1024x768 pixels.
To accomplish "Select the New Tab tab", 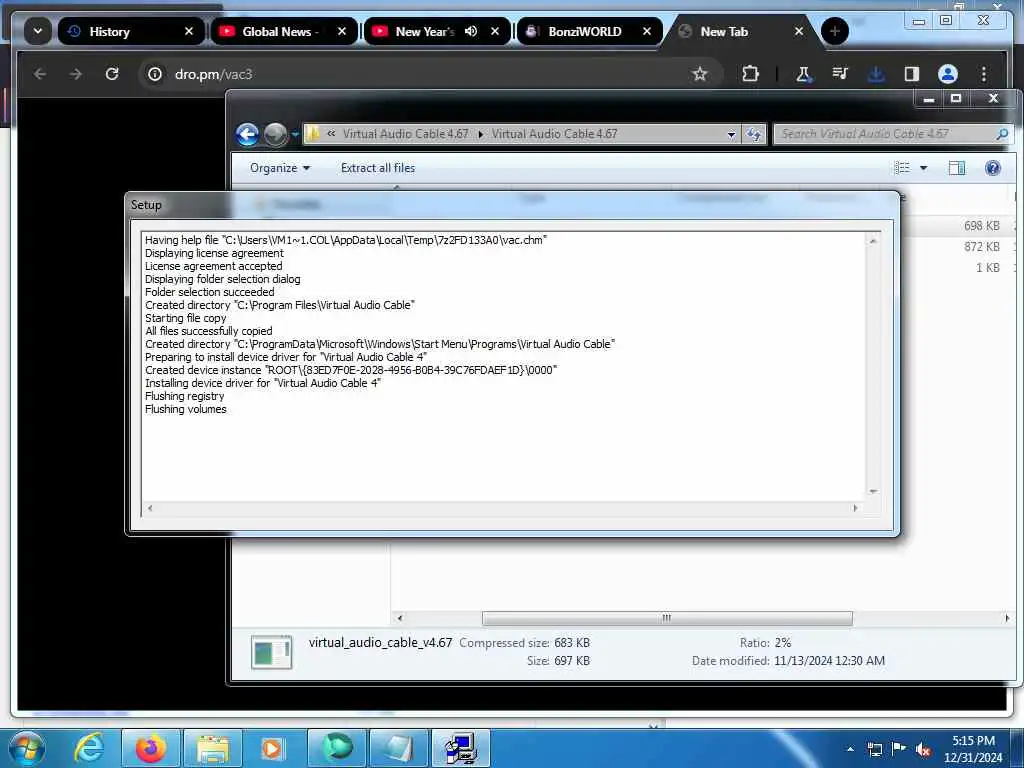I will (x=743, y=31).
